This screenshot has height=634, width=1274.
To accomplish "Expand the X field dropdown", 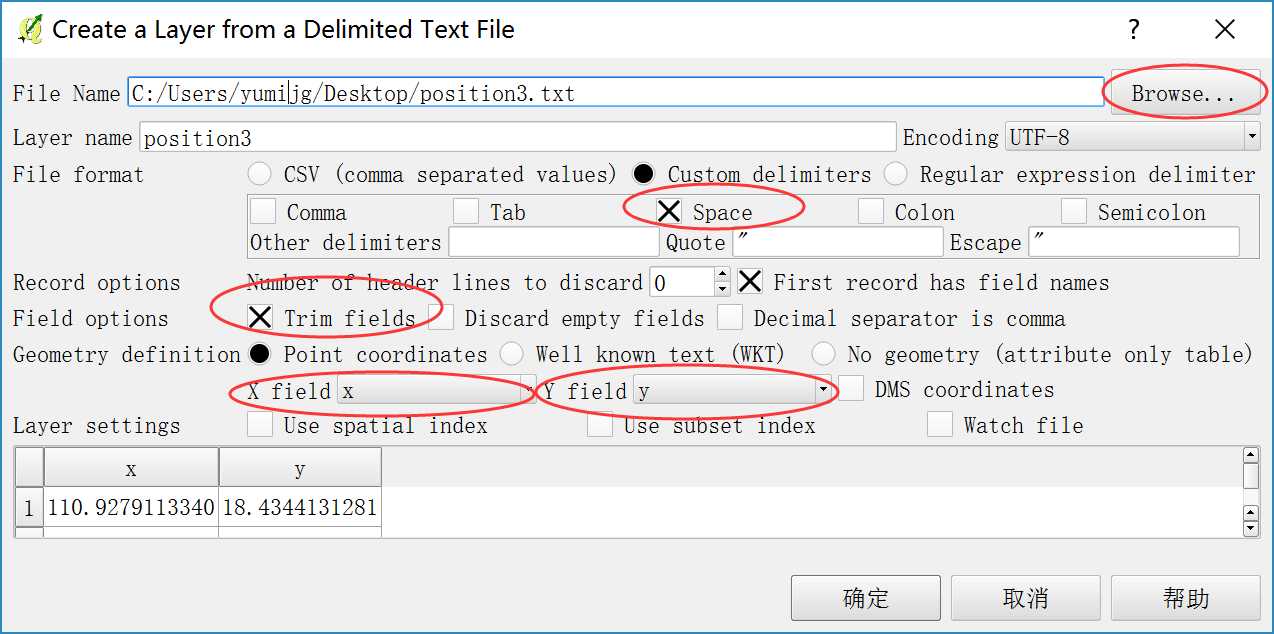I will tap(436, 391).
